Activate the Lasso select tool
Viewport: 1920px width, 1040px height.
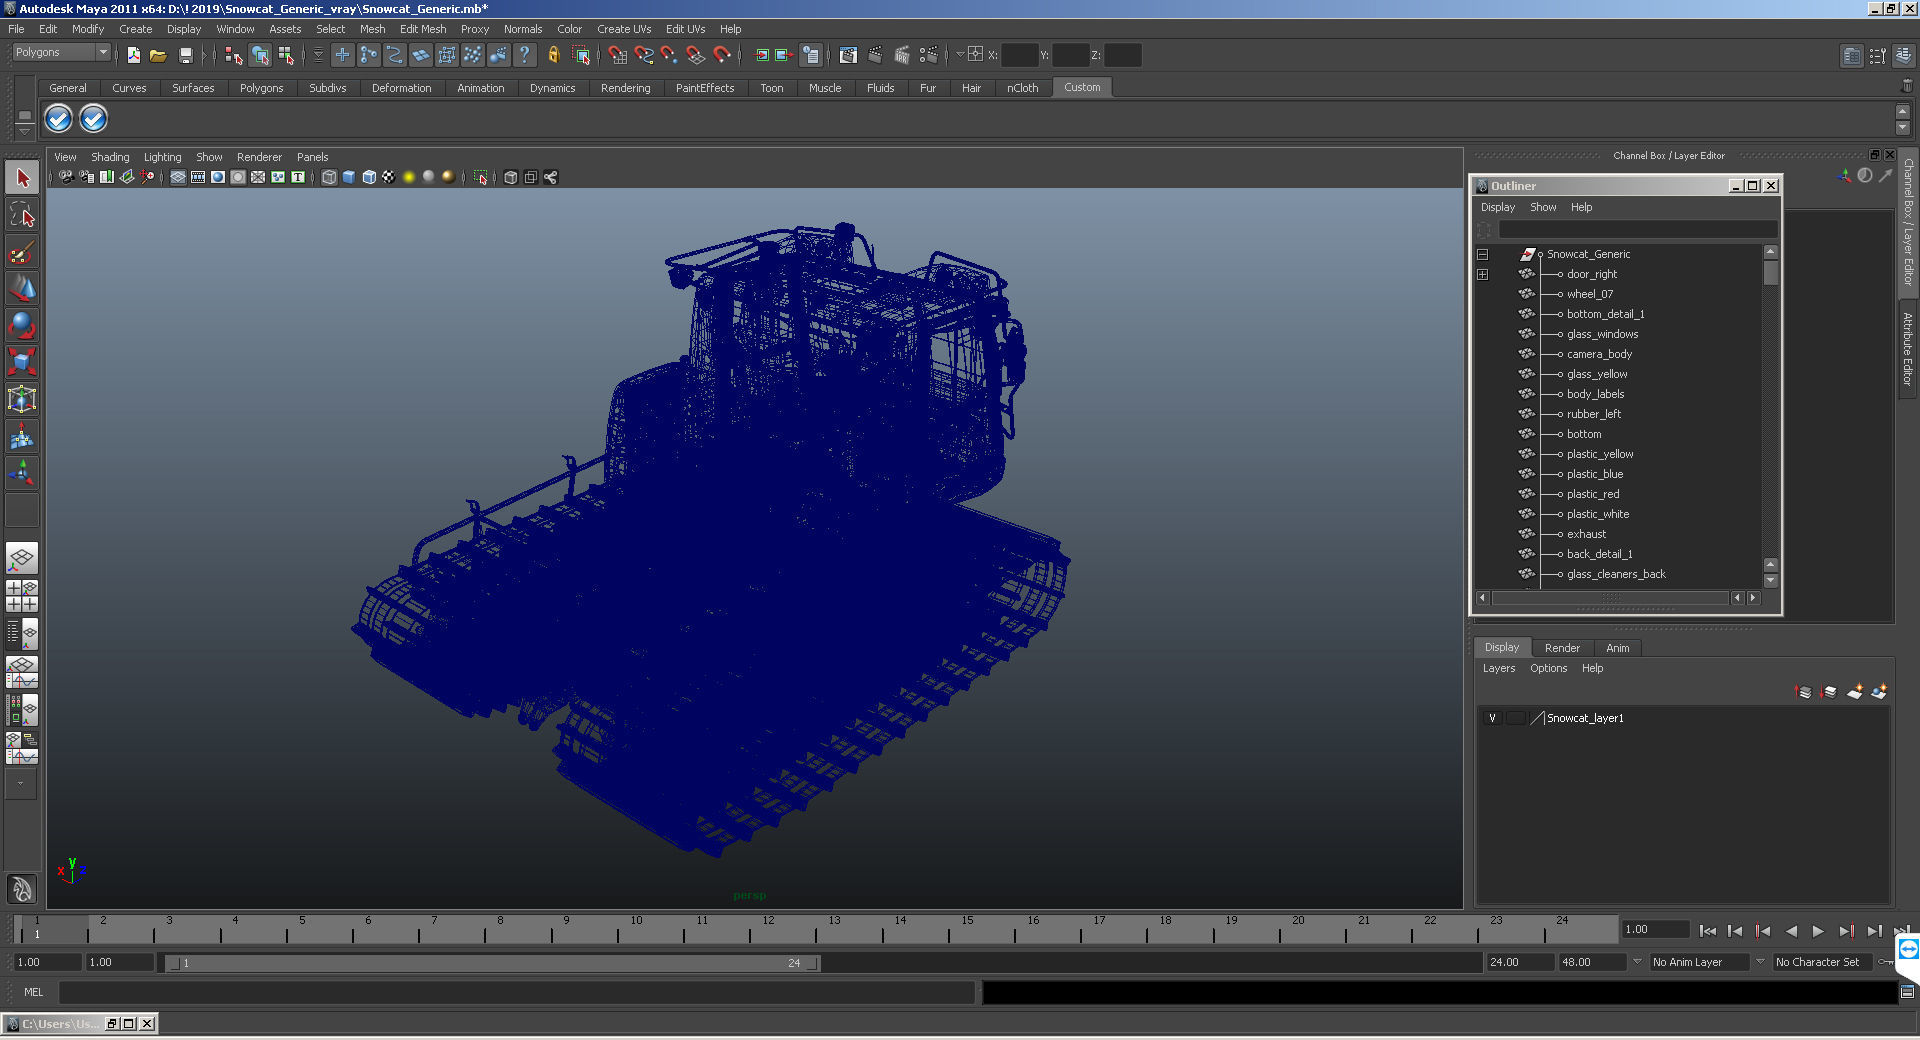(x=22, y=215)
